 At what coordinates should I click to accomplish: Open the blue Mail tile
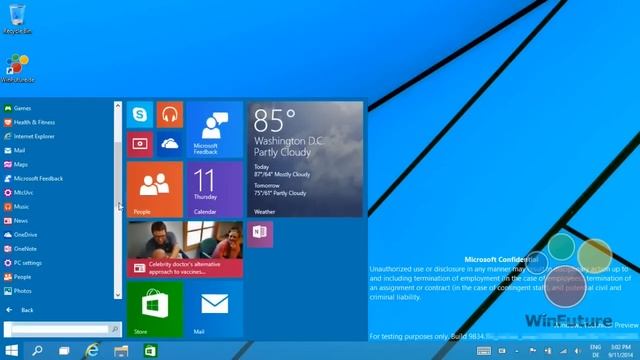(215, 309)
